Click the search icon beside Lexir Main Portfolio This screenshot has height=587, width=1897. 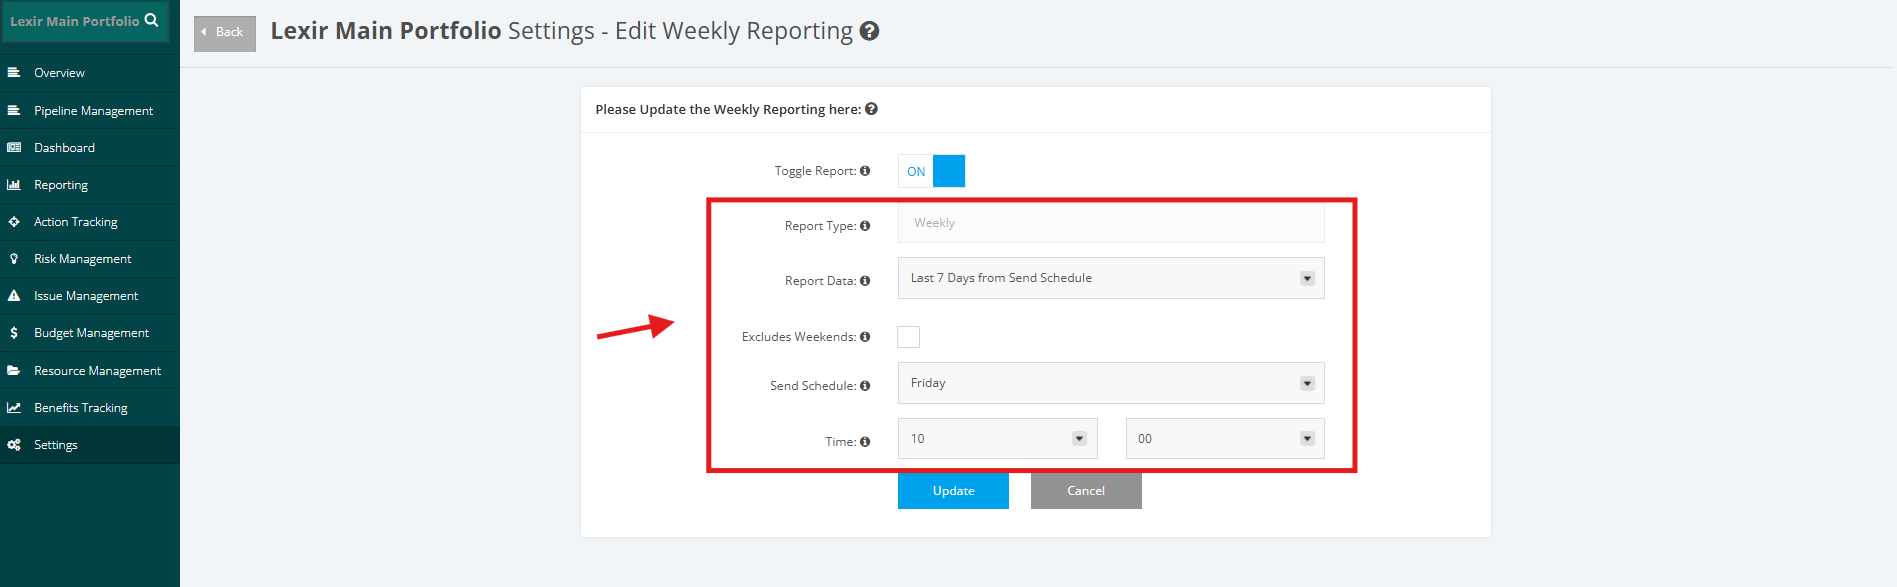(x=152, y=20)
